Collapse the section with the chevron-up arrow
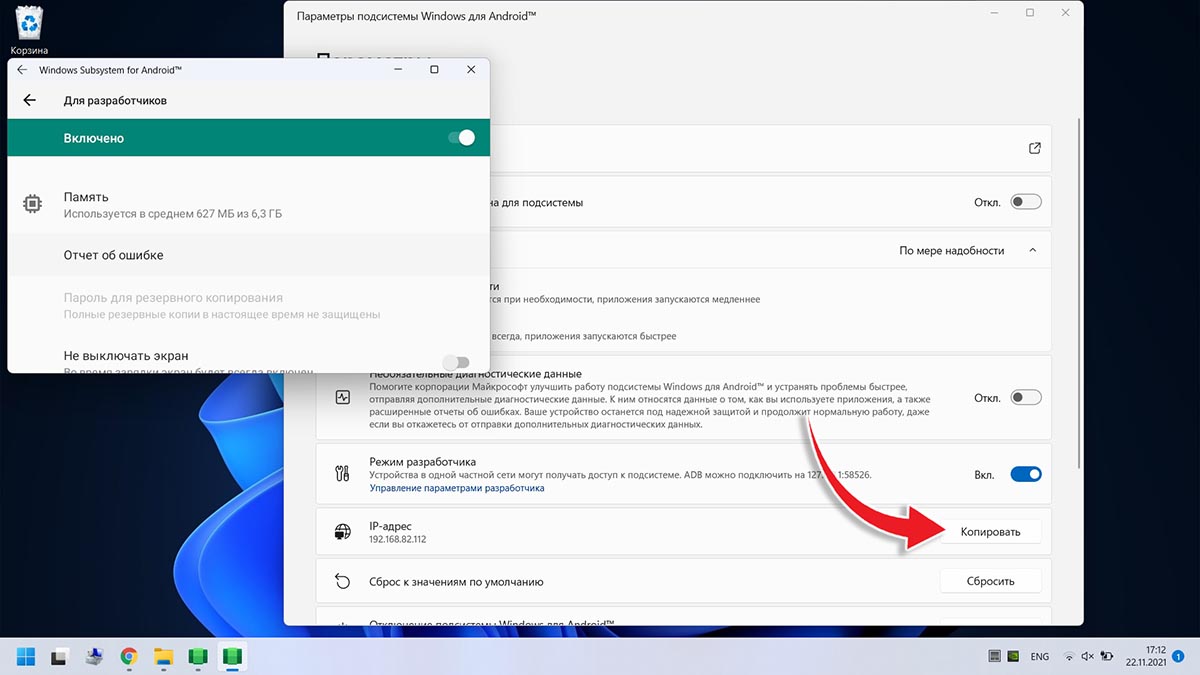Image resolution: width=1200 pixels, height=675 pixels. (x=1033, y=250)
